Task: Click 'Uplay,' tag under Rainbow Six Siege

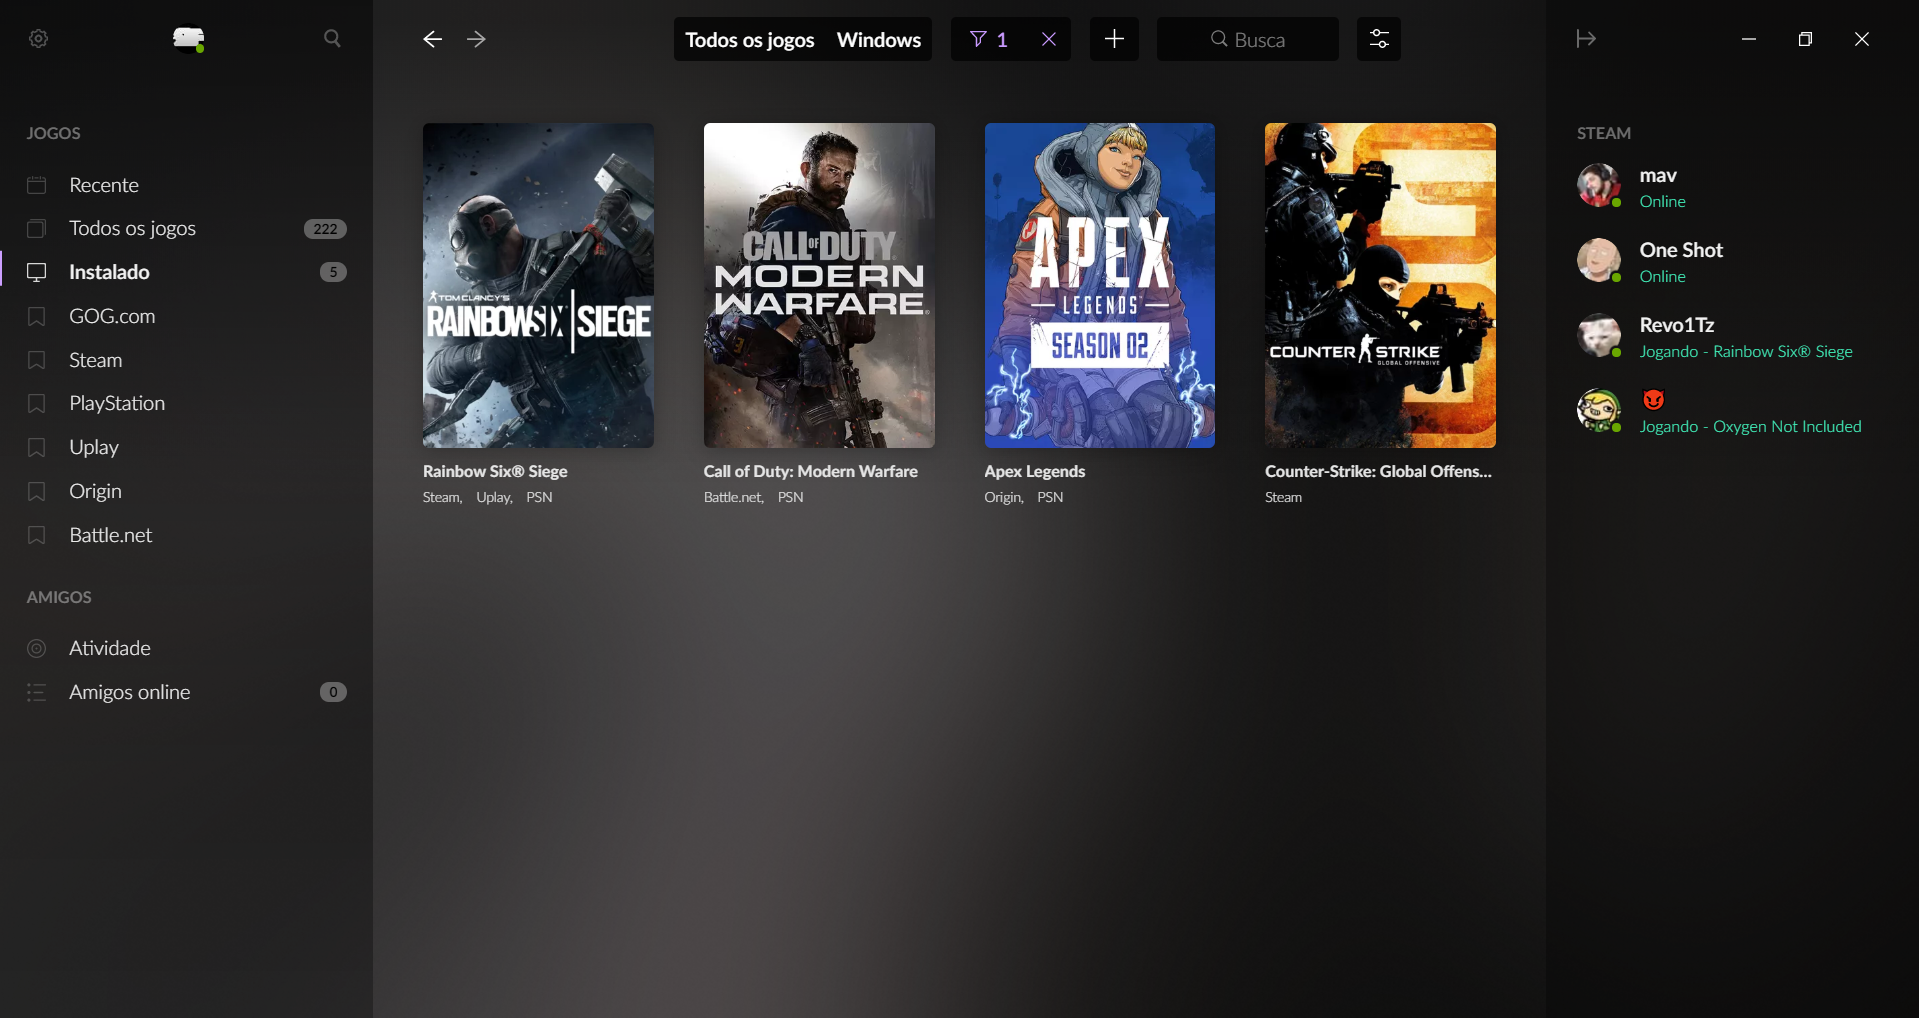Action: pyautogui.click(x=494, y=497)
